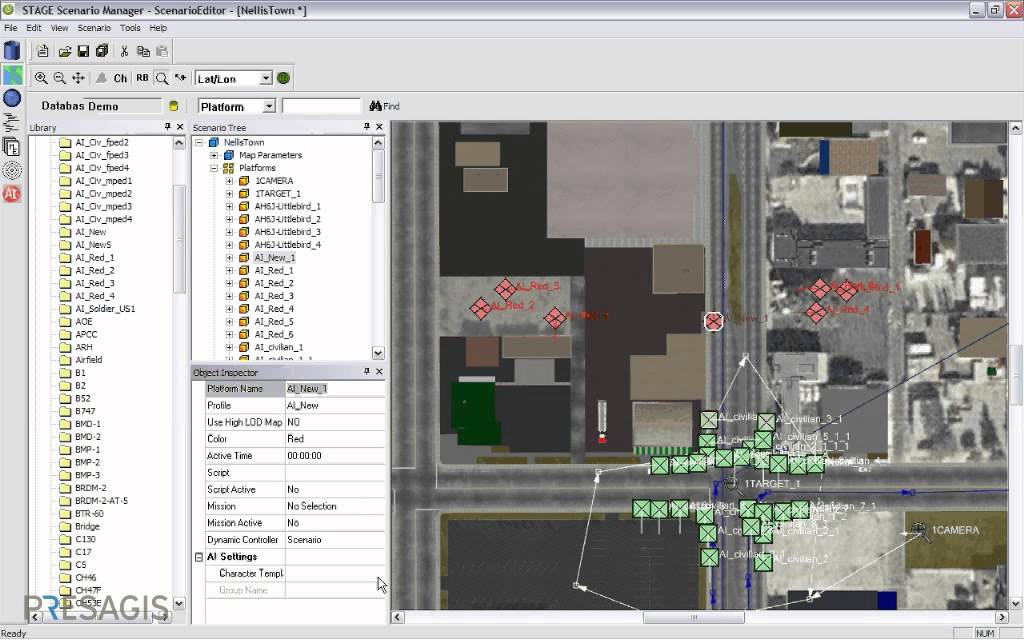The width and height of the screenshot is (1024, 640).
Task: Click the find search text field
Action: click(321, 106)
